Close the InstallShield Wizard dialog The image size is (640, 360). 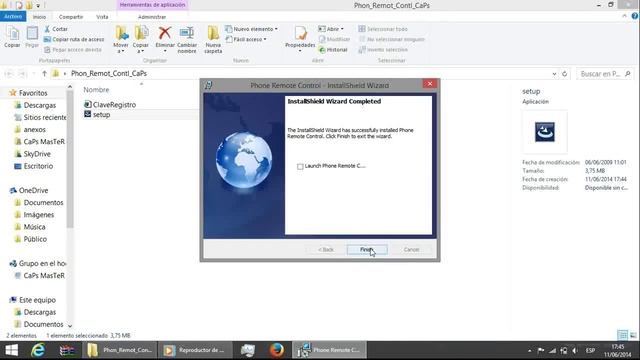430,84
